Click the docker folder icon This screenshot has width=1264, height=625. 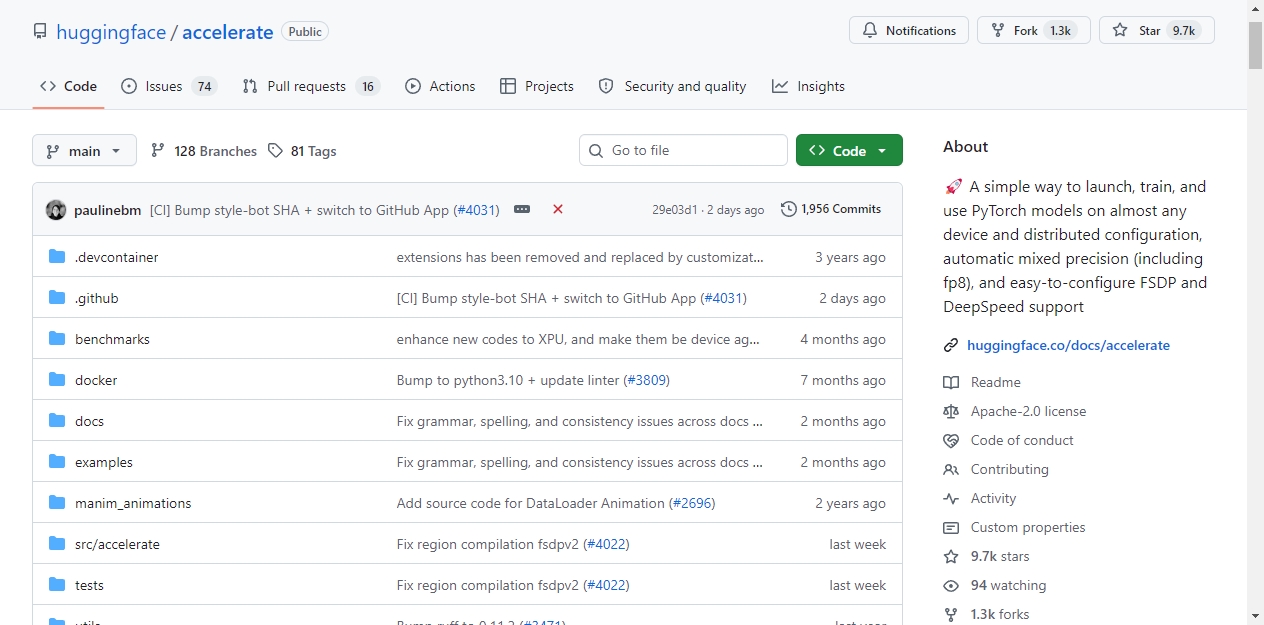pyautogui.click(x=57, y=380)
